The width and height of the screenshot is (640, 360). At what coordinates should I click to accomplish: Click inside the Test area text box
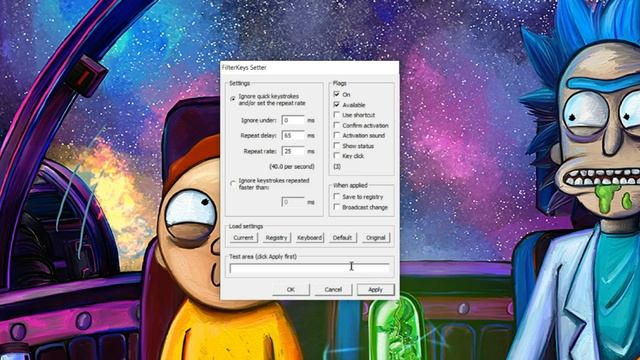coord(309,268)
